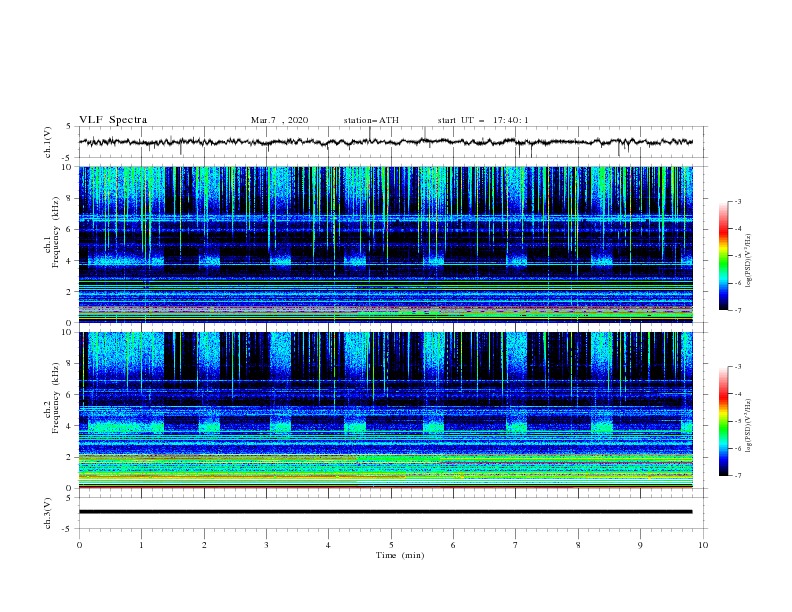The width and height of the screenshot is (792, 612).
Task: Click the "-3" tick on ch.1 color bar
Action: 737,201
